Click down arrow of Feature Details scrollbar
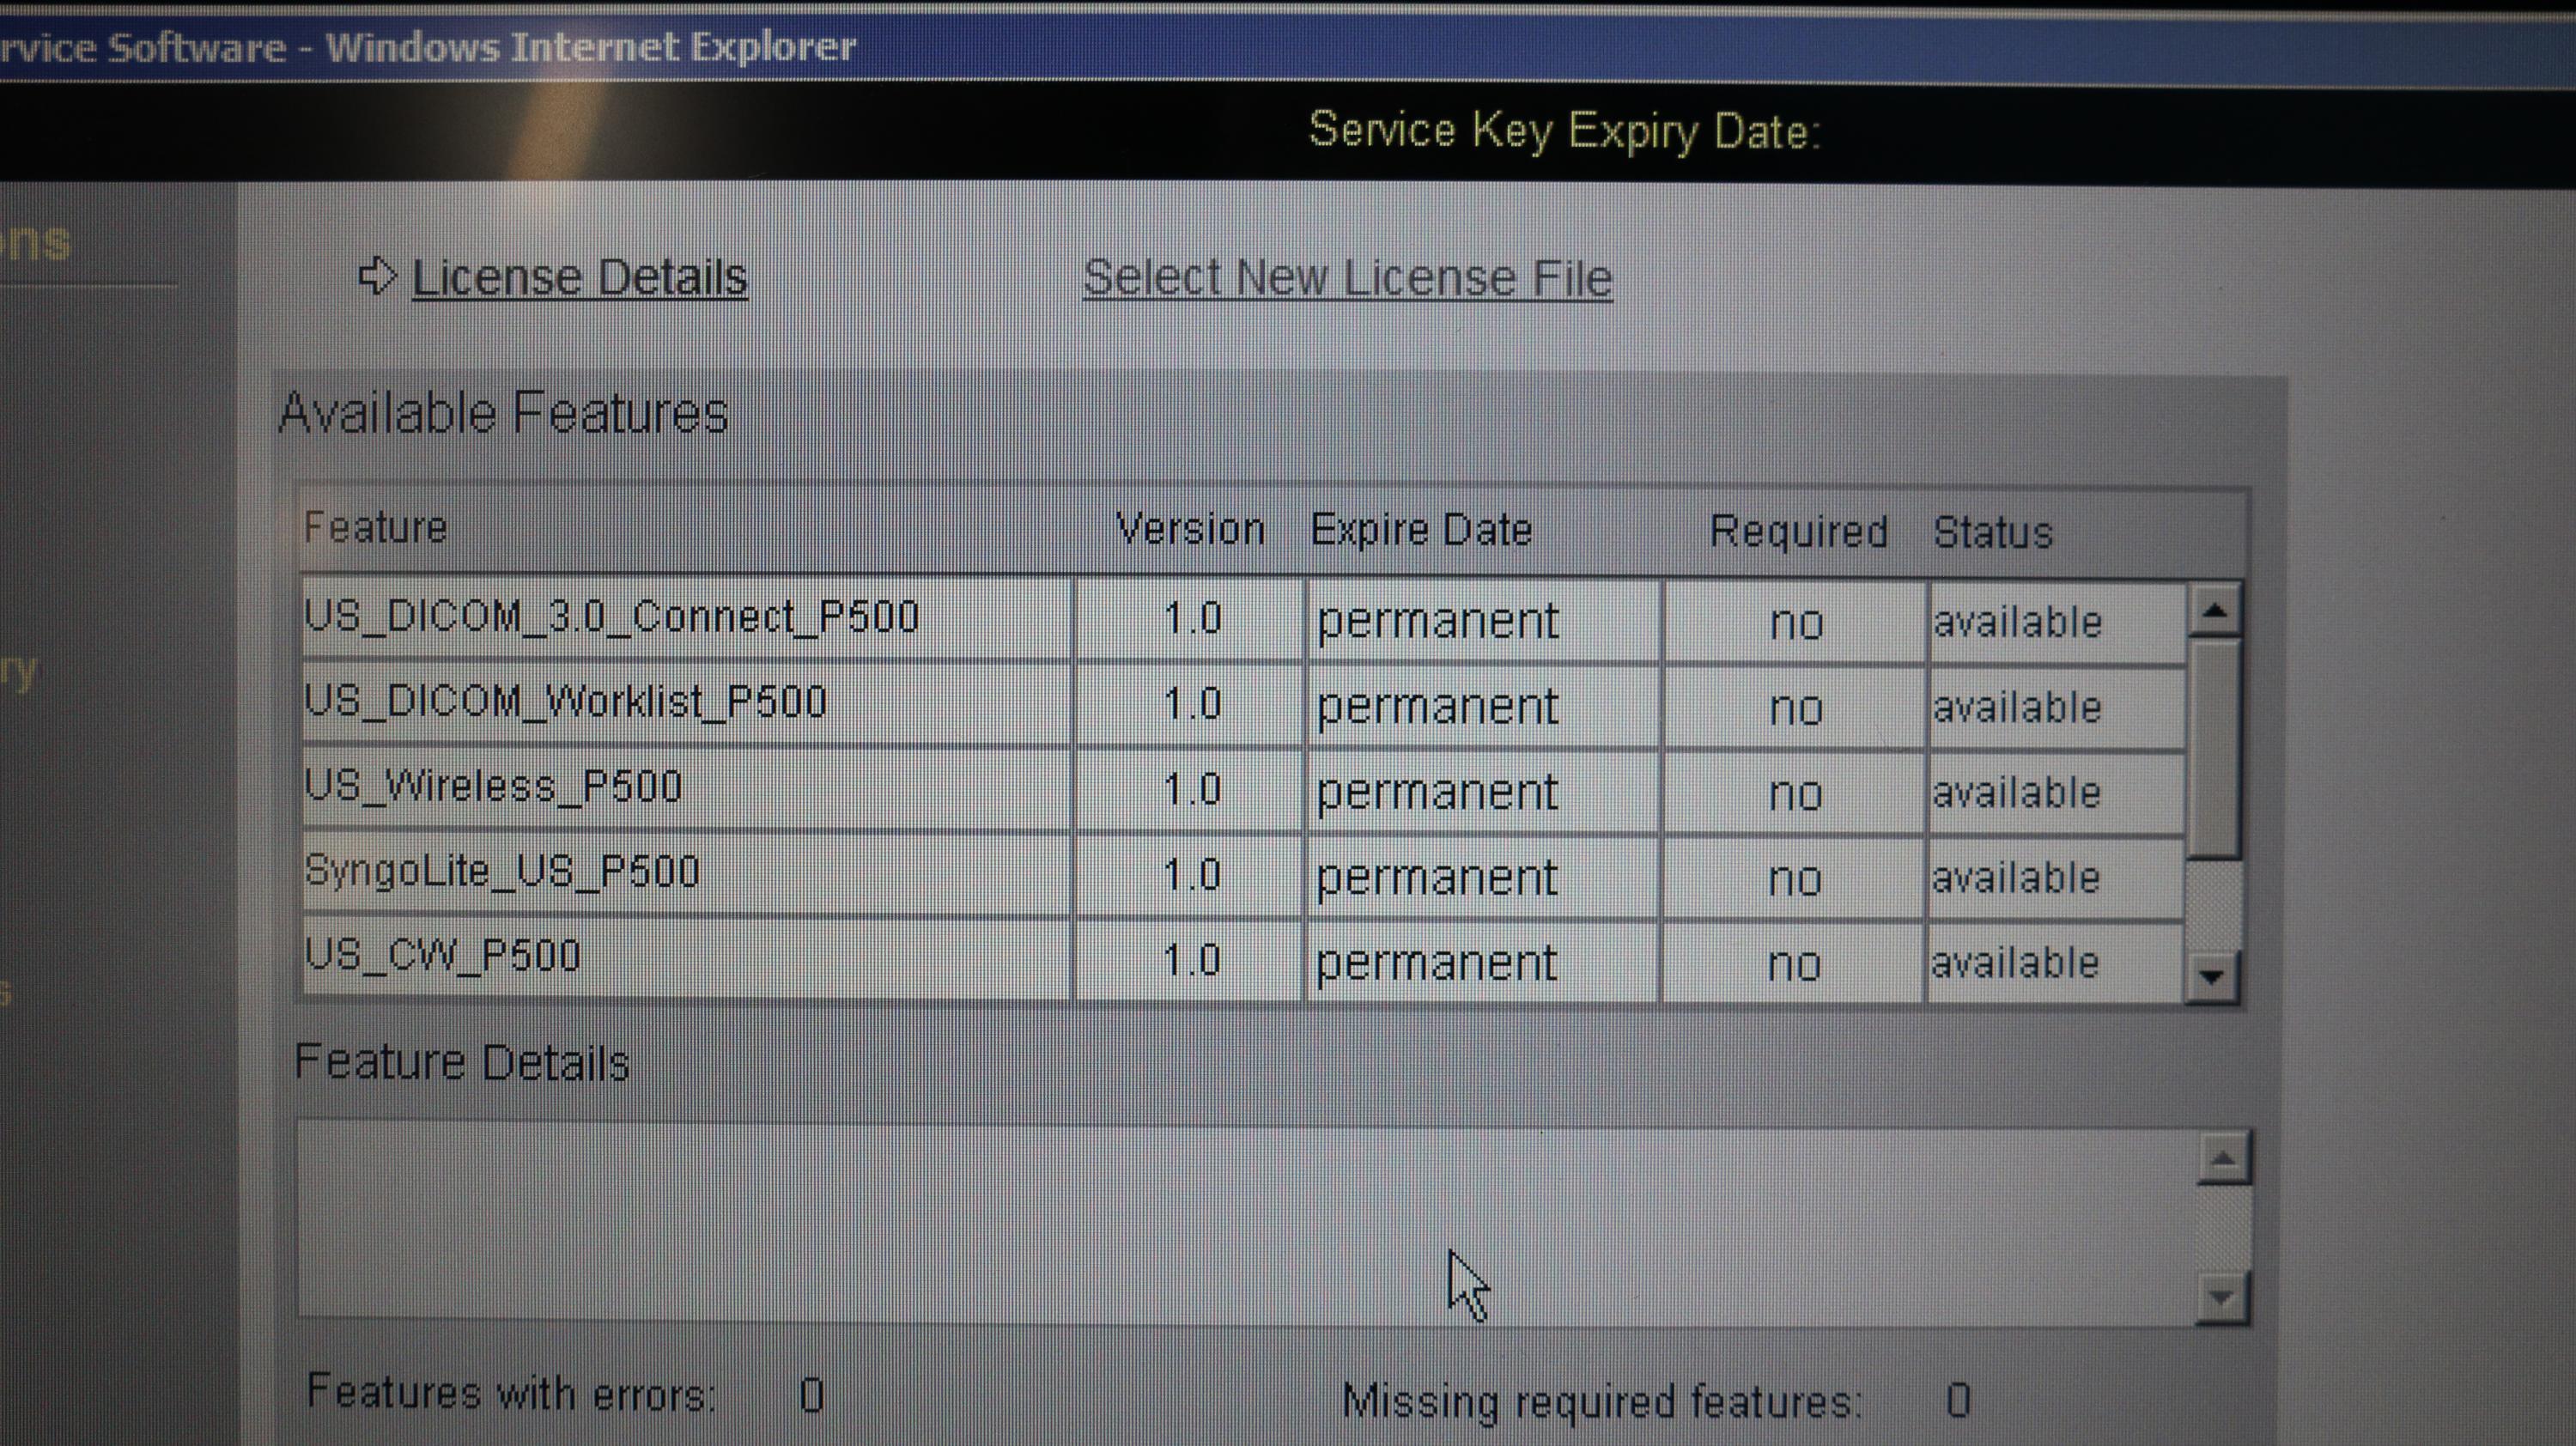Viewport: 2576px width, 1446px height. [2222, 1297]
